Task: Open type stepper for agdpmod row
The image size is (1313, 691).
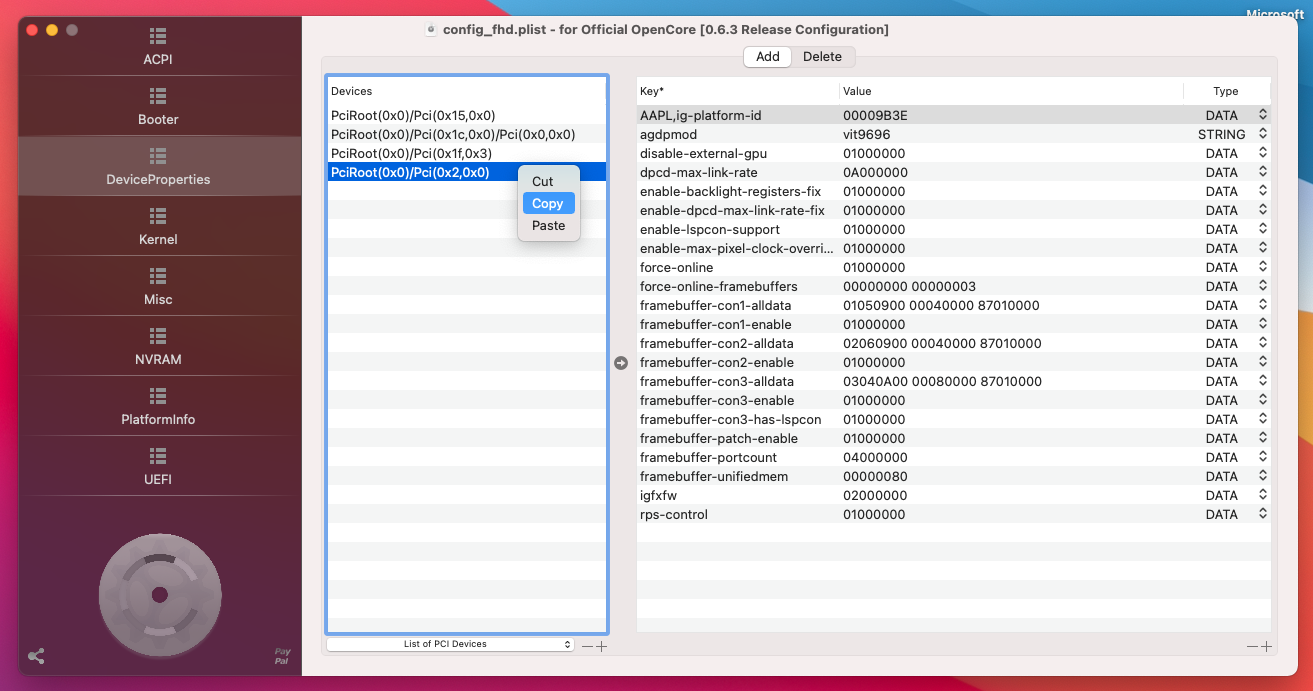Action: click(1262, 135)
